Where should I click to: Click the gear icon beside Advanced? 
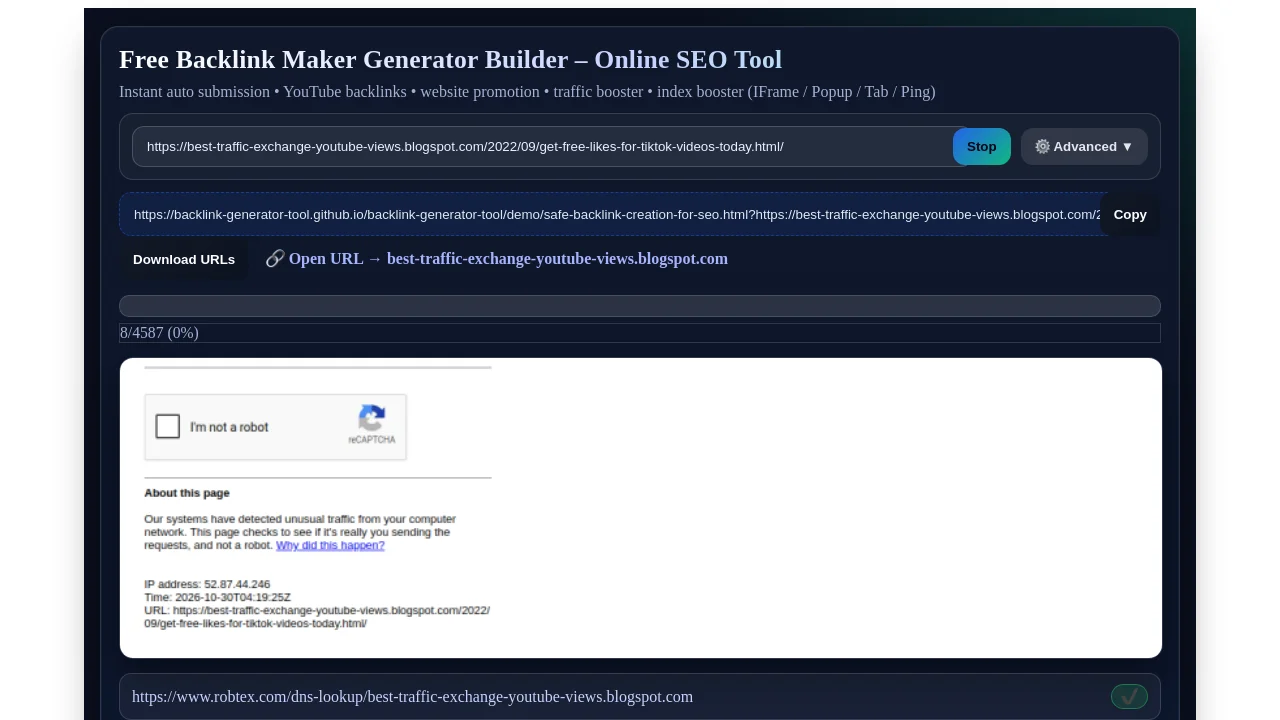(x=1042, y=146)
